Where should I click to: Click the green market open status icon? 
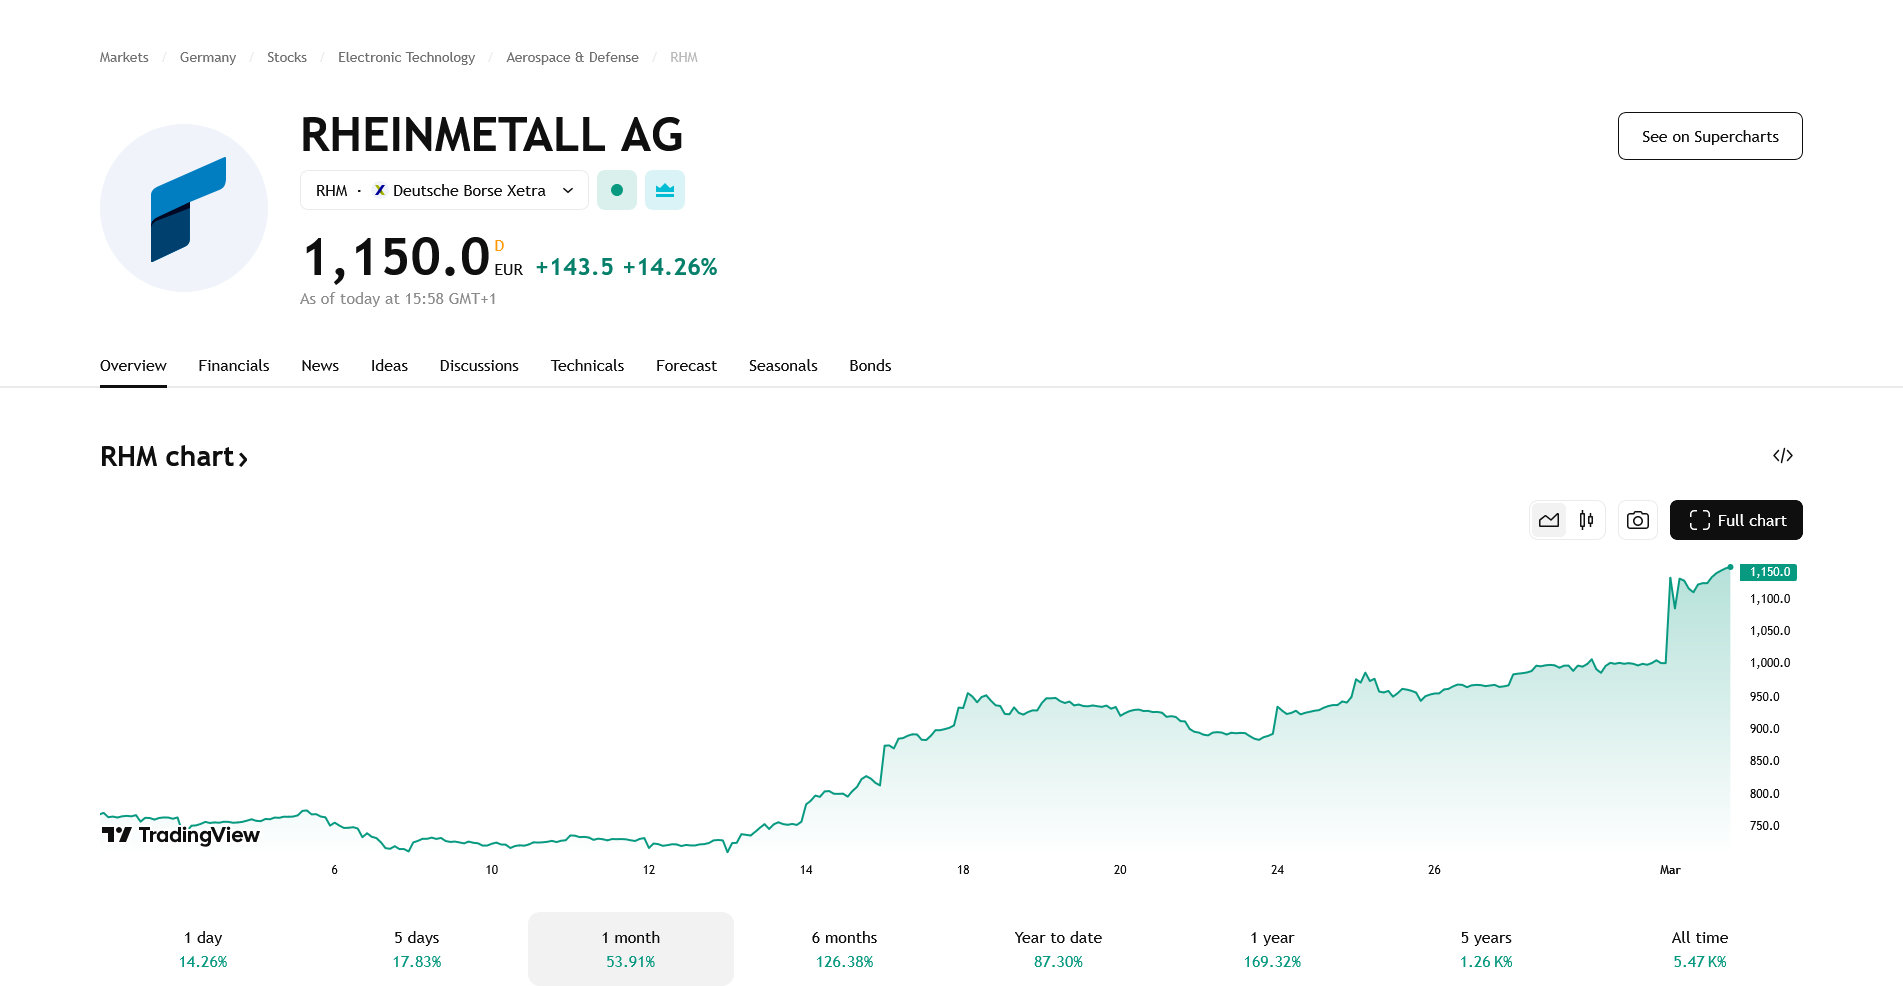pyautogui.click(x=617, y=190)
